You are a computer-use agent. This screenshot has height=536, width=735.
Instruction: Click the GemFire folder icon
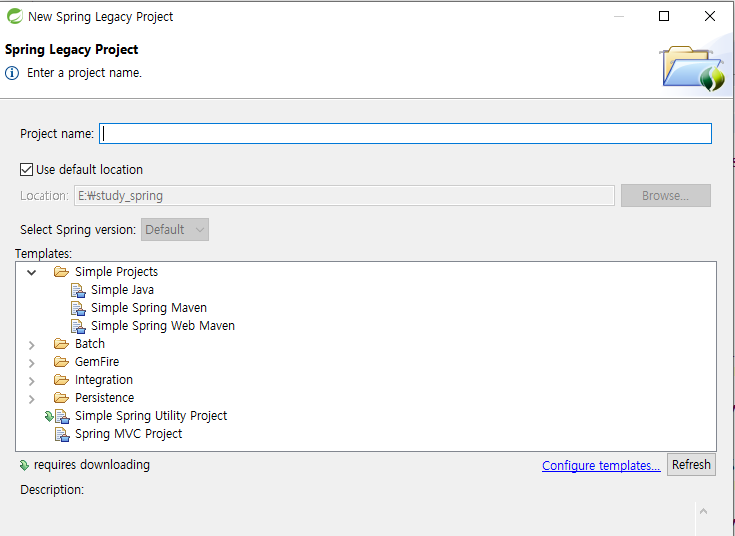[x=61, y=362]
